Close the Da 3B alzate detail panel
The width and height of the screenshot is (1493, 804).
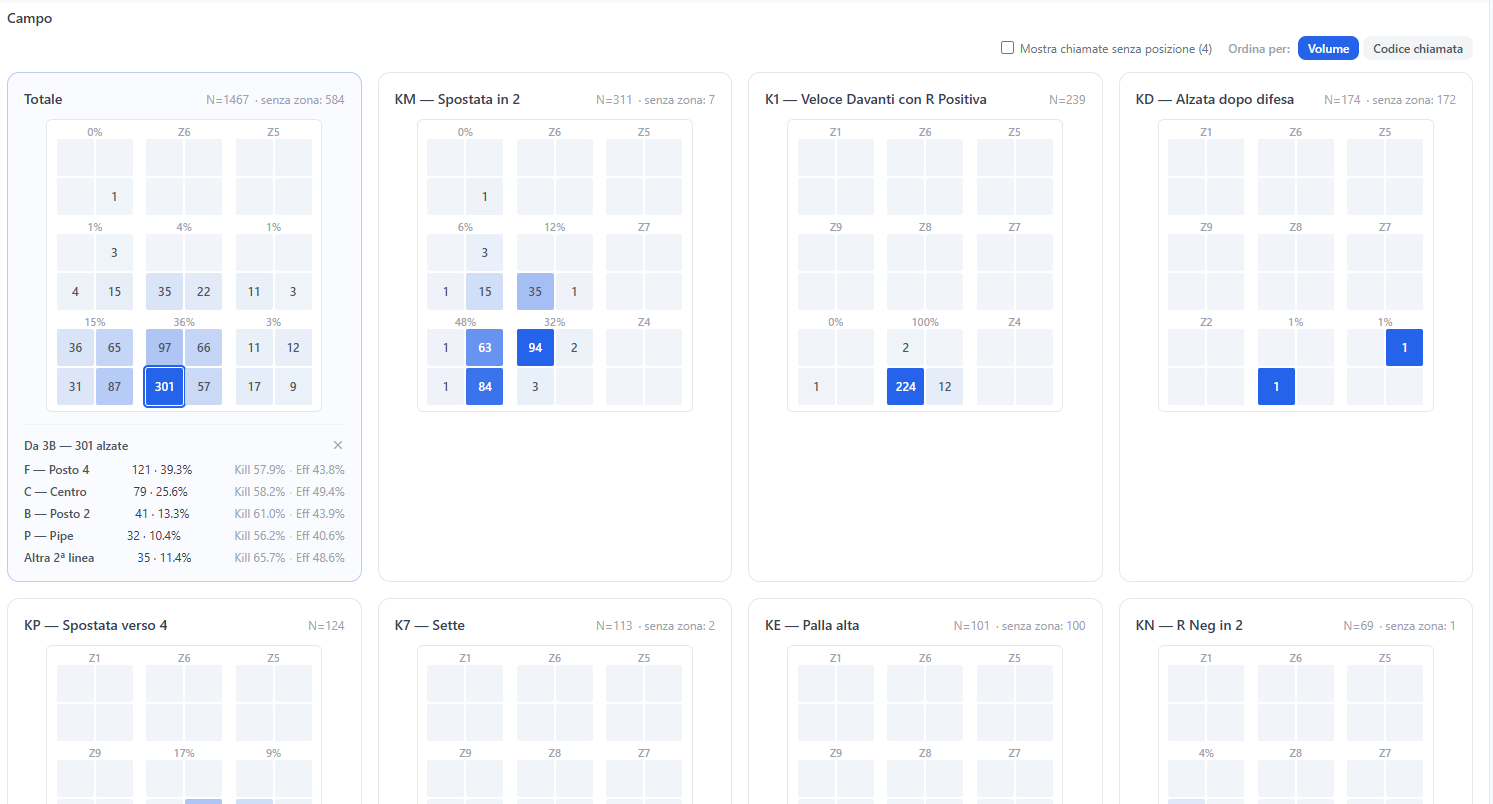tap(338, 445)
